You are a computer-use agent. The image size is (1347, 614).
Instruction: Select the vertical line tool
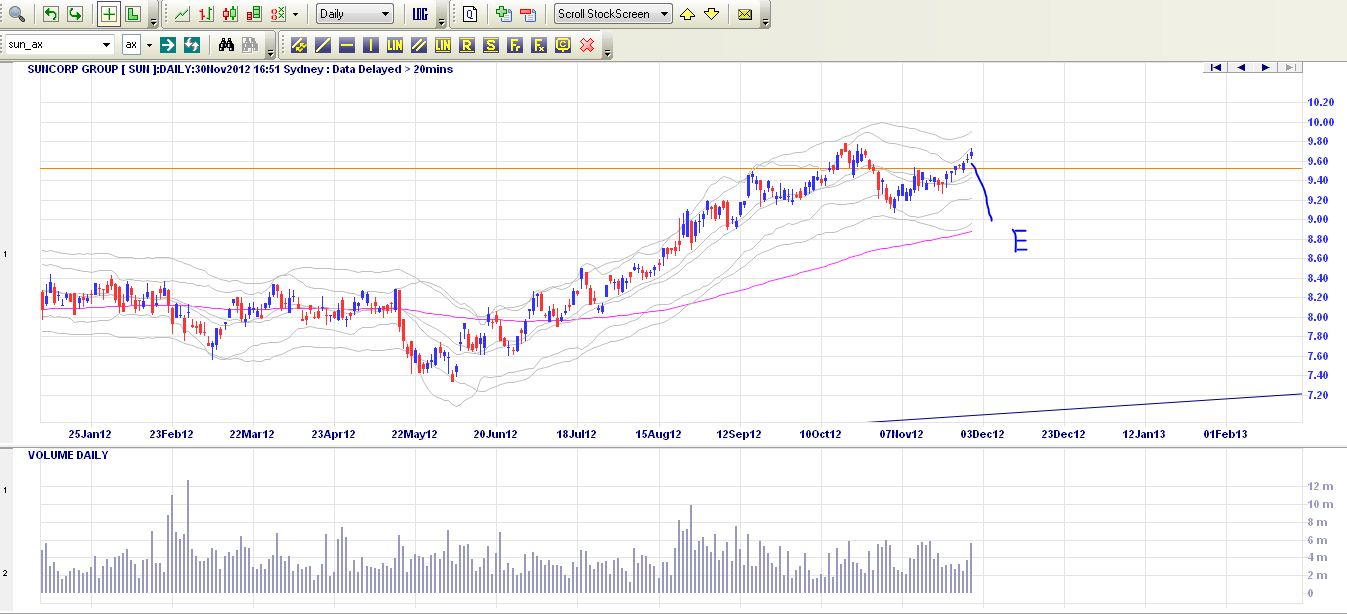pos(371,45)
